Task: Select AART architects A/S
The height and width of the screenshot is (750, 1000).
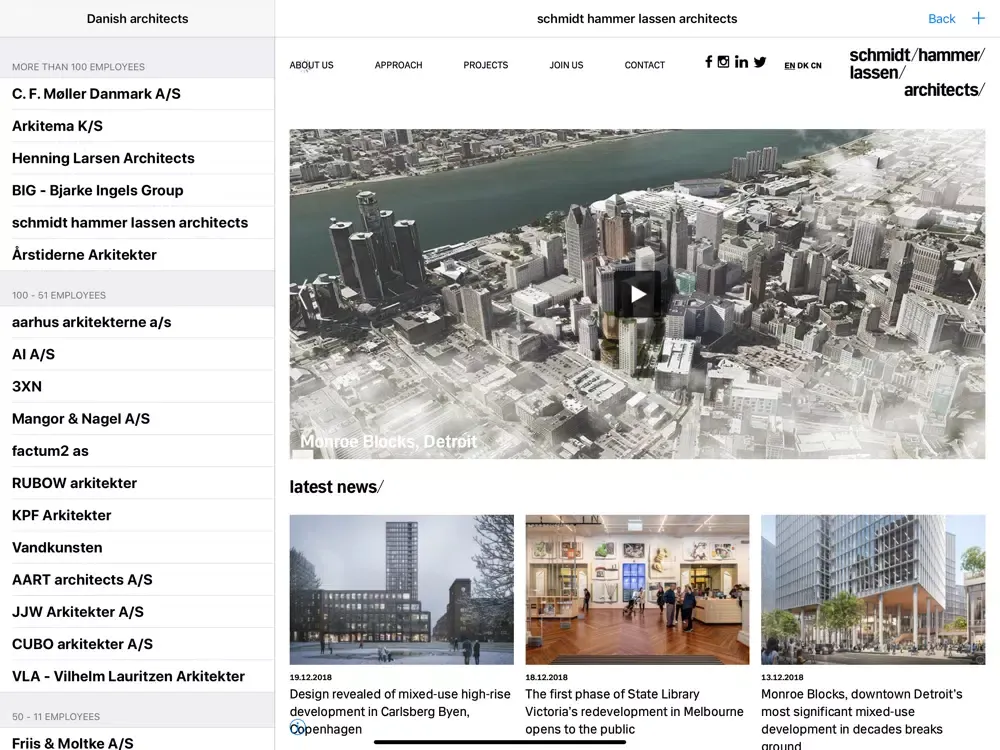Action: (x=137, y=580)
